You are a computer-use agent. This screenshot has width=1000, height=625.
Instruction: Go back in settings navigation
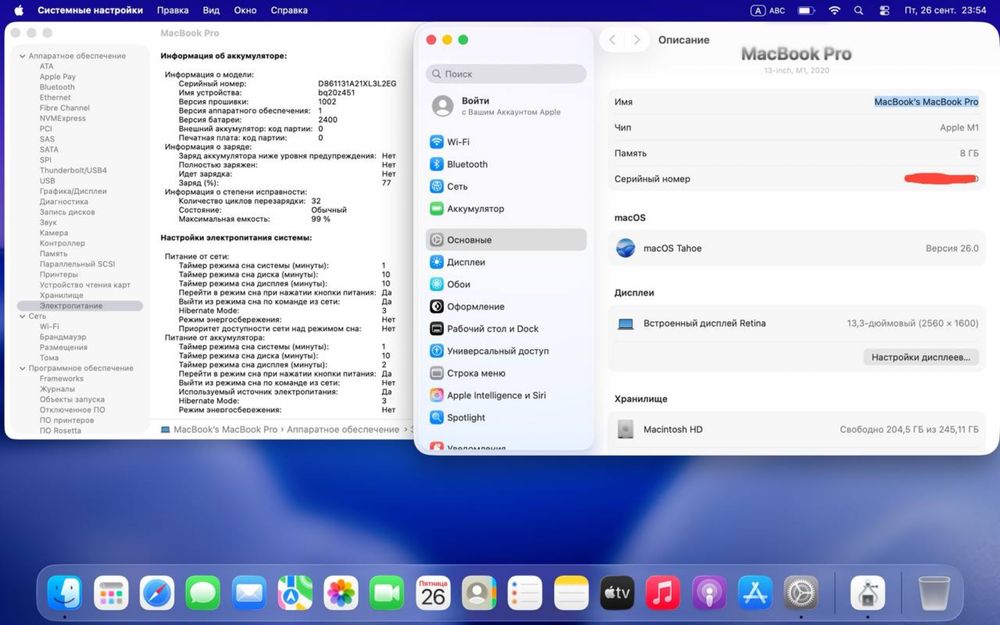pyautogui.click(x=612, y=40)
